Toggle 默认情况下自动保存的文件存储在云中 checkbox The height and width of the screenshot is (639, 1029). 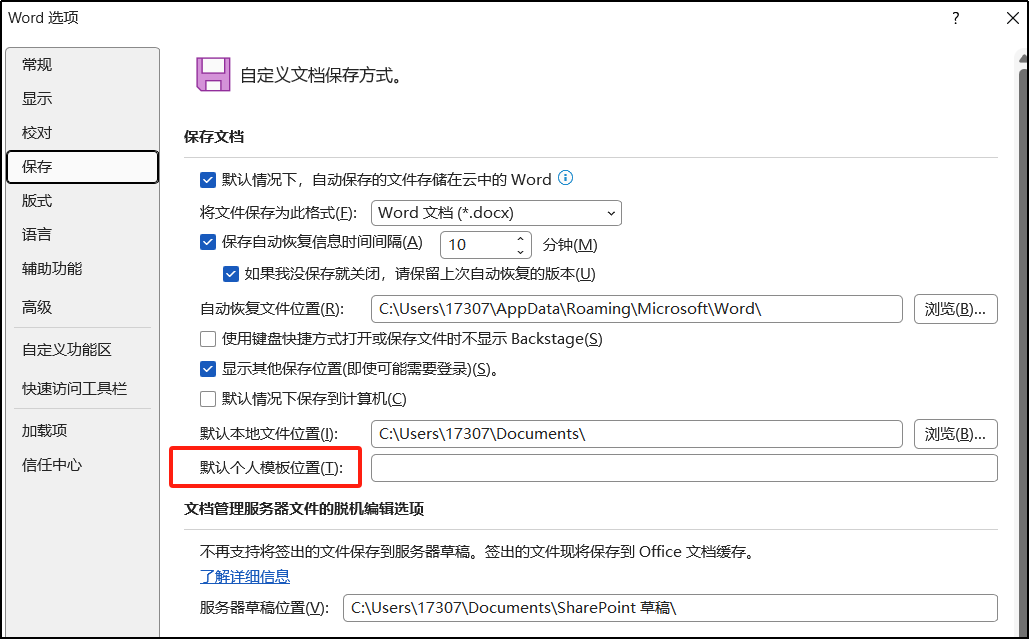208,180
